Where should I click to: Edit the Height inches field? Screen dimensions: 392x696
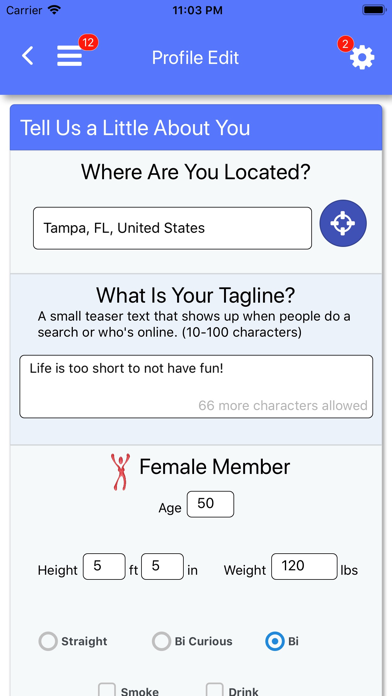pos(162,566)
